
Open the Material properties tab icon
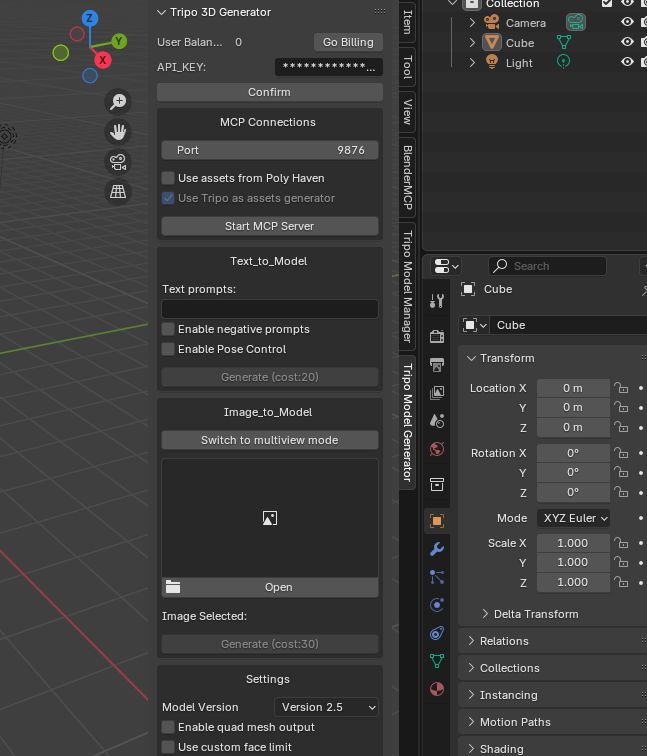click(x=437, y=689)
